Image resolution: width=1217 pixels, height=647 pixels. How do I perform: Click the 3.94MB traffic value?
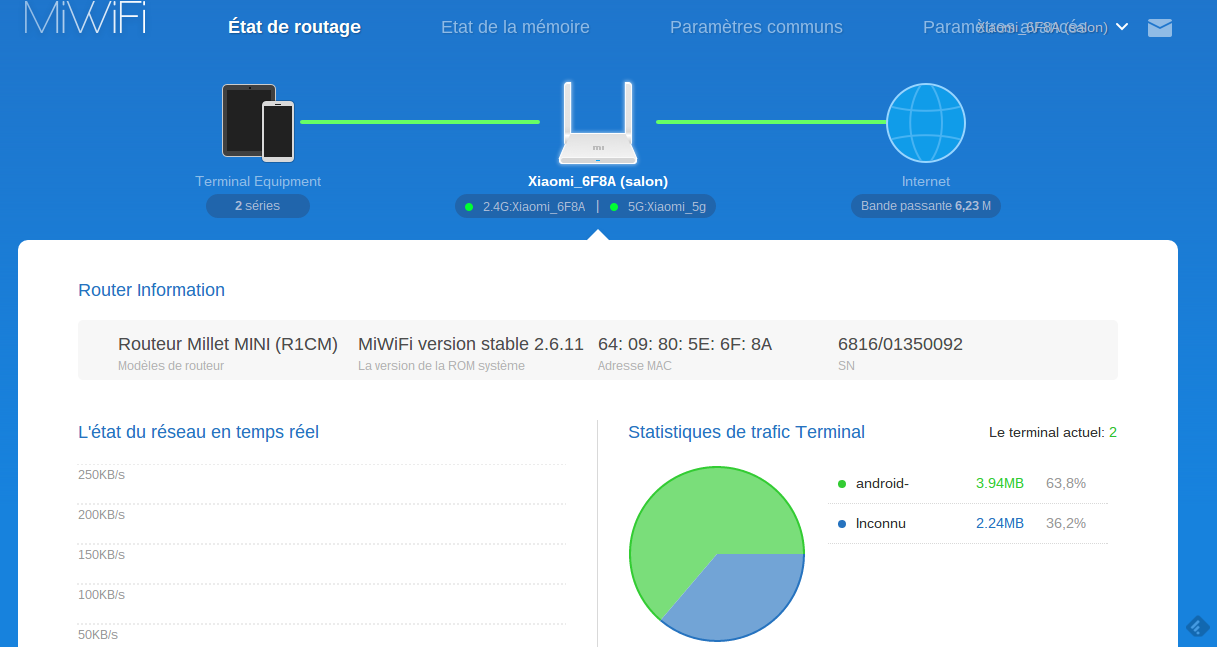[x=1000, y=483]
